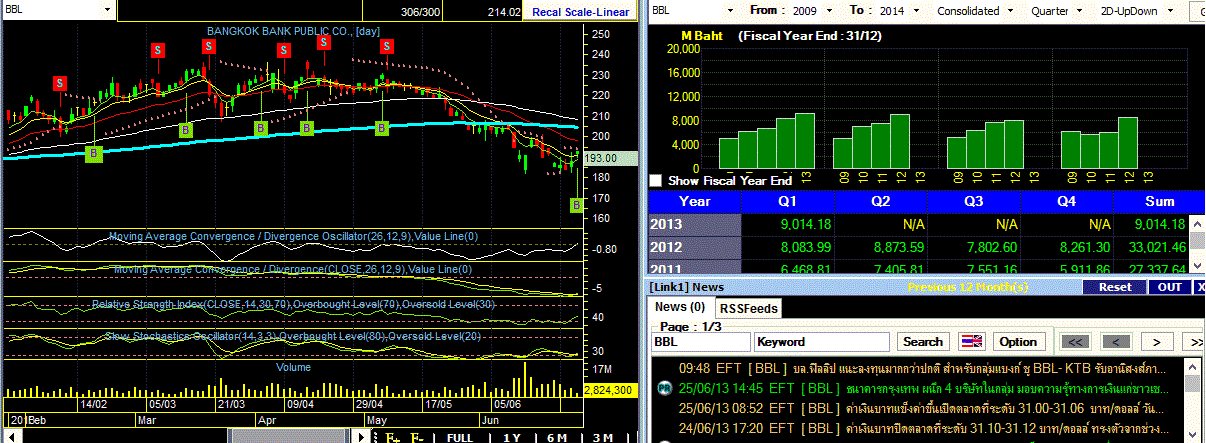This screenshot has width=1206, height=443.
Task: Click the 193.00 current price label
Action: 610,158
